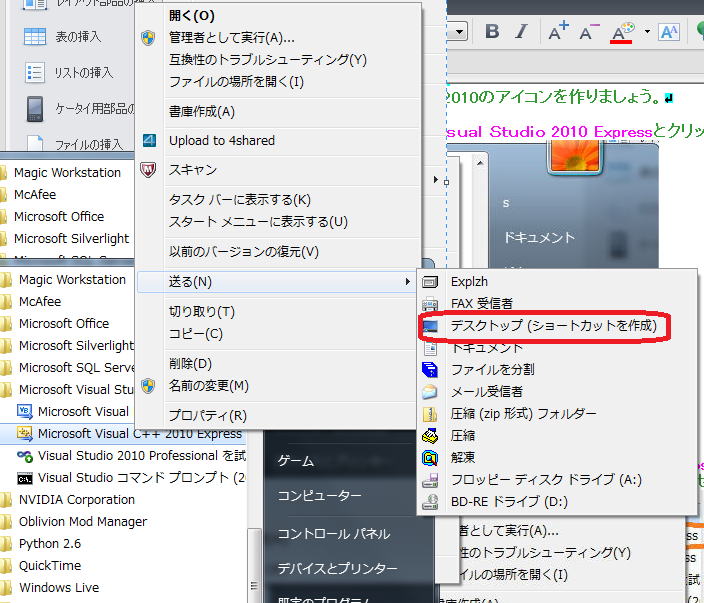Click the yellow icon beside 圧縮 entry
This screenshot has height=603, width=704.
coord(430,436)
